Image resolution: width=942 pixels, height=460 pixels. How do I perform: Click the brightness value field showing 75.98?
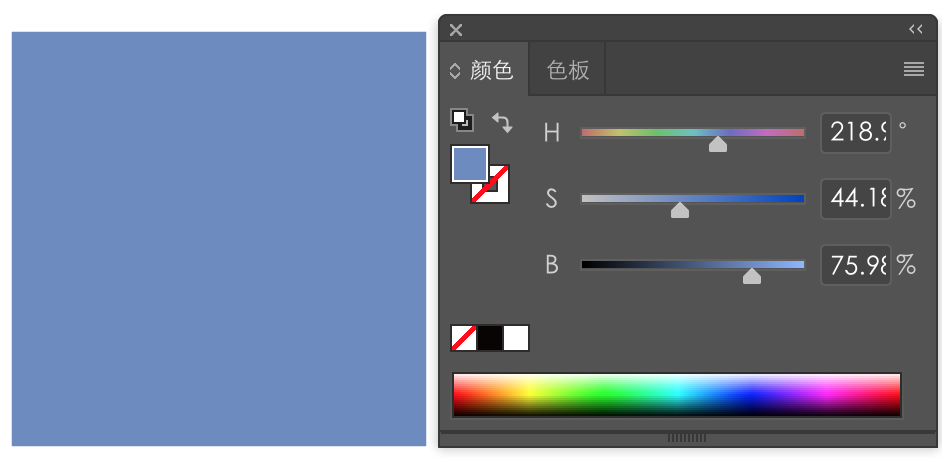tap(856, 265)
